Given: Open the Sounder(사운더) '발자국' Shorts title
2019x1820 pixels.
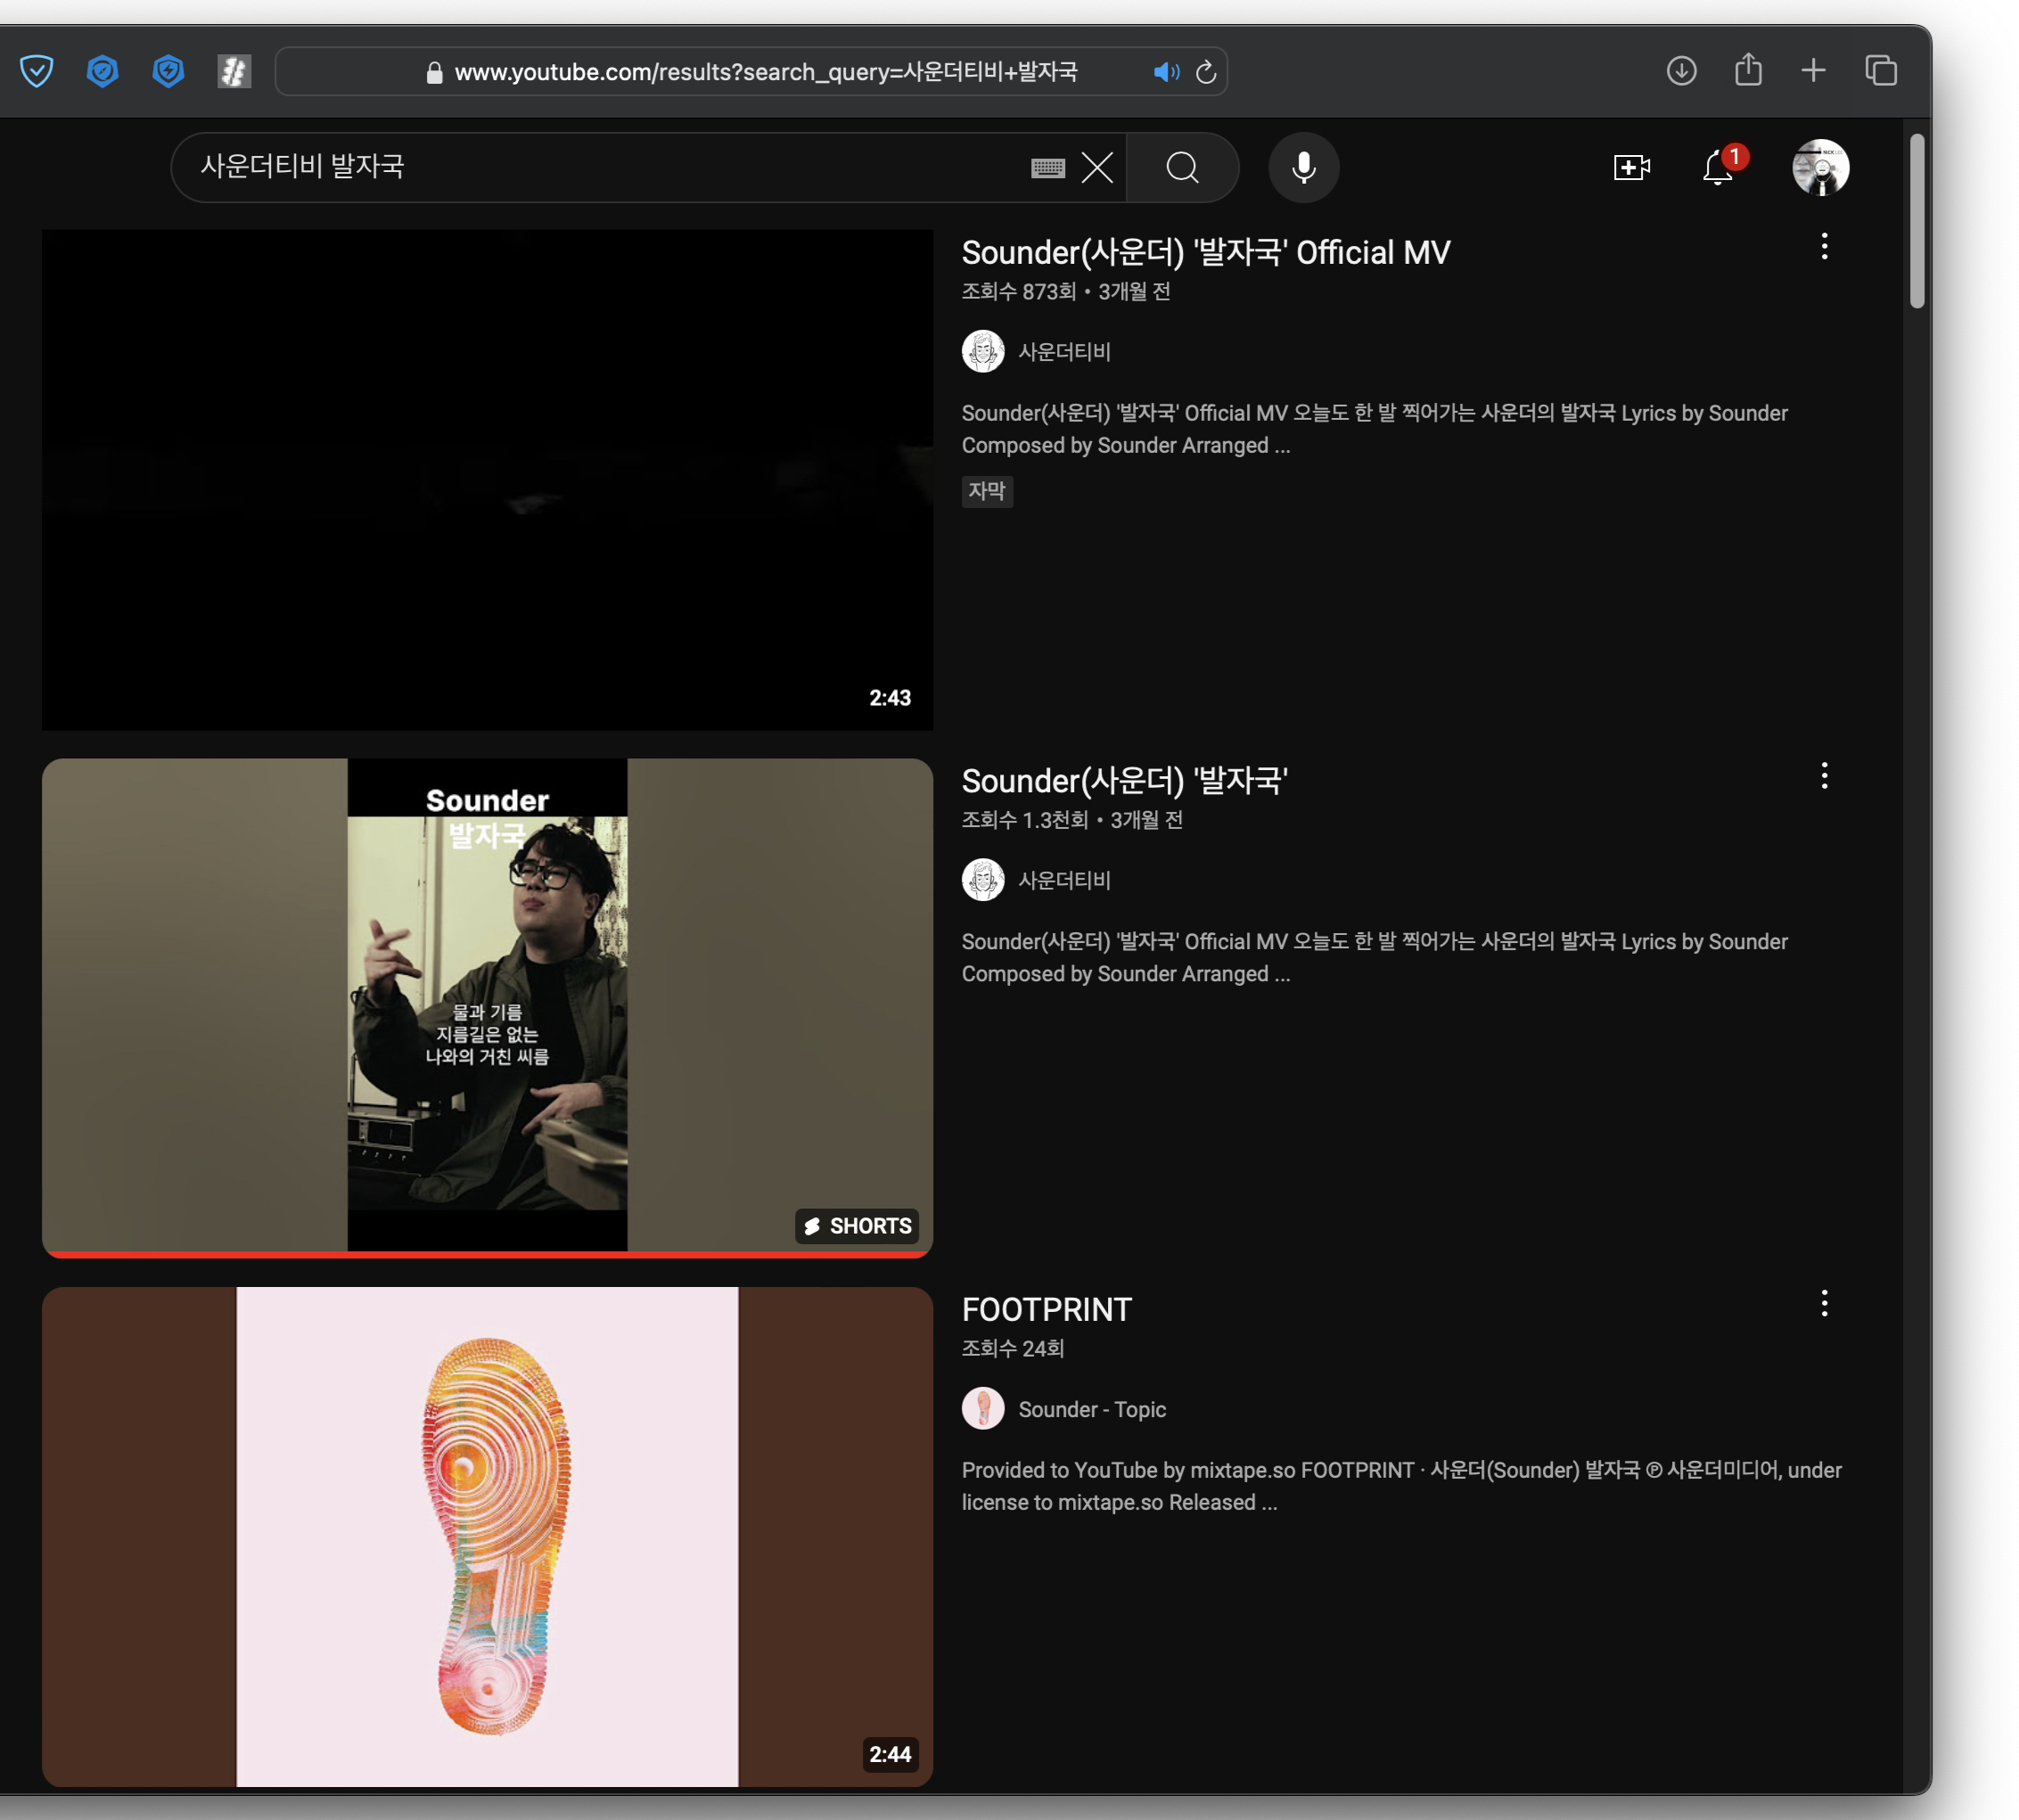Looking at the screenshot, I should click(1124, 780).
